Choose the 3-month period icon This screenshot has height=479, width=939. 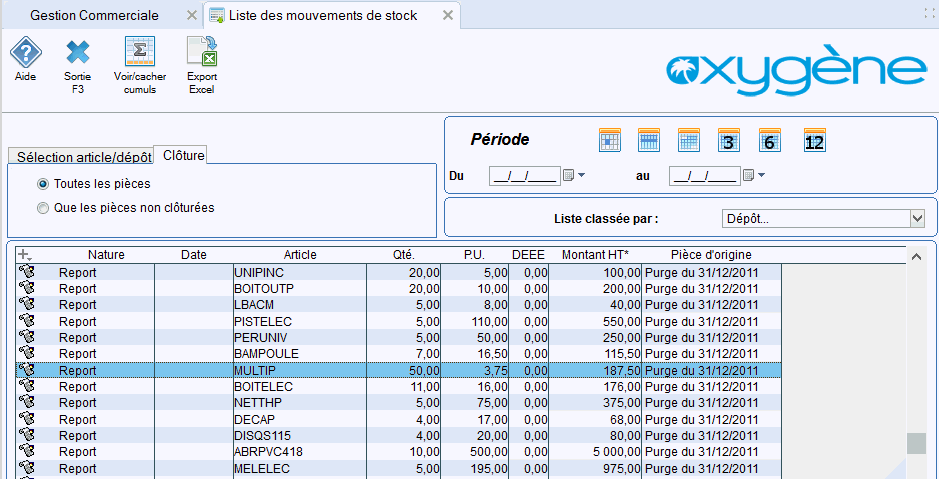click(728, 140)
